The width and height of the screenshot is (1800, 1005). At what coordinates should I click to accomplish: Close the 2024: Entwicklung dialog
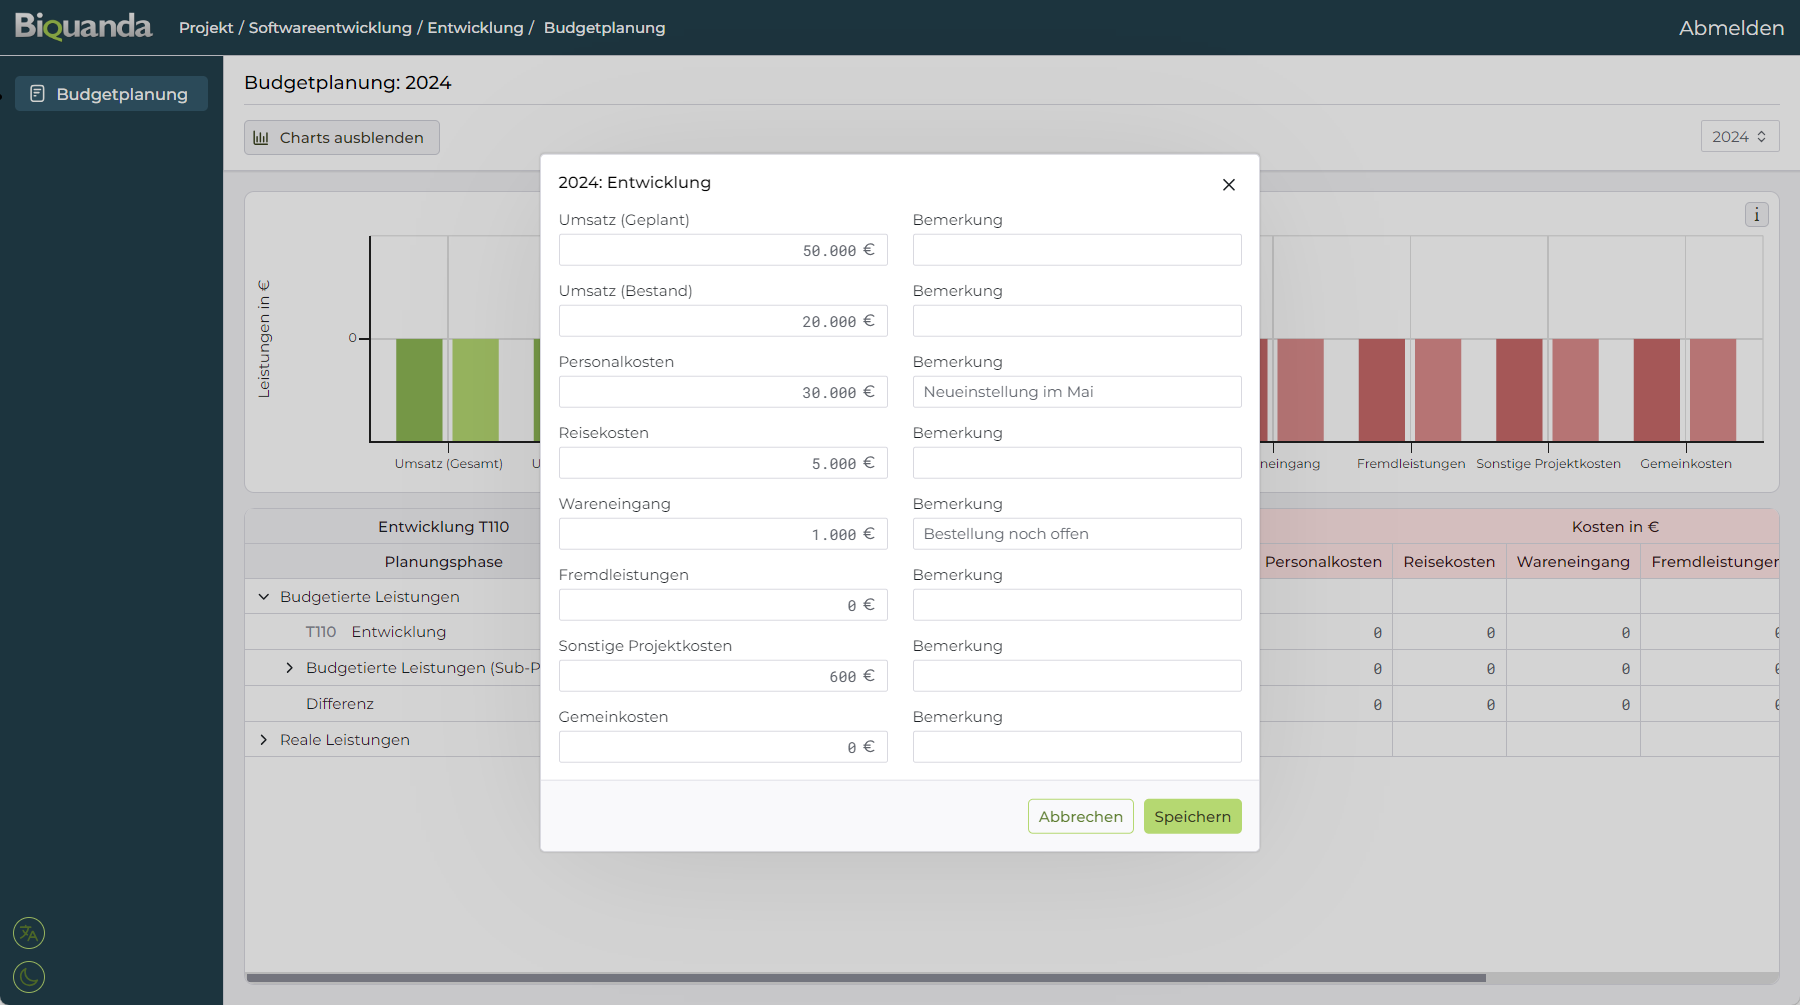pyautogui.click(x=1228, y=185)
